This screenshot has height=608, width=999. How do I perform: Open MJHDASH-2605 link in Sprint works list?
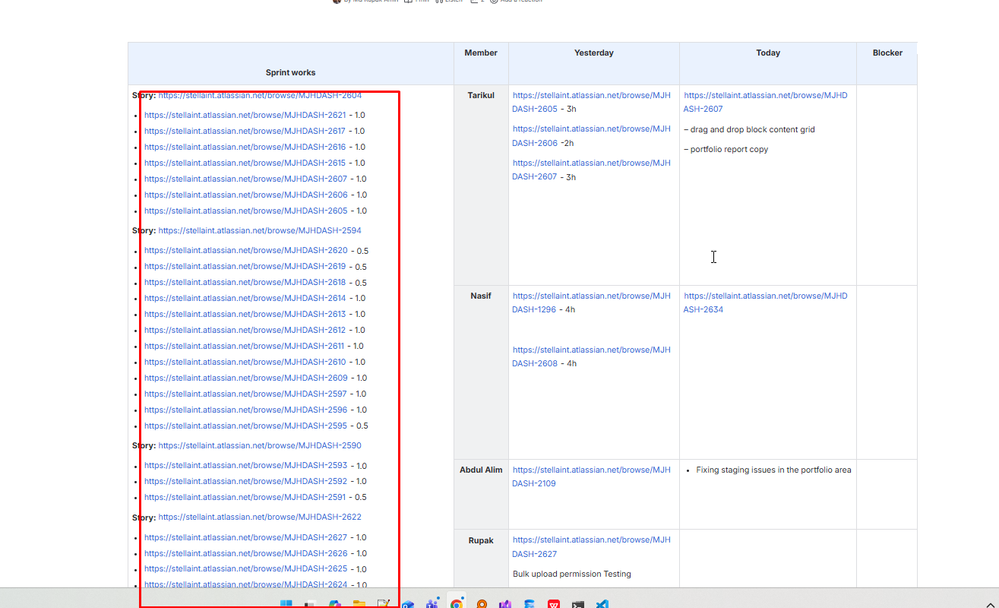click(246, 210)
